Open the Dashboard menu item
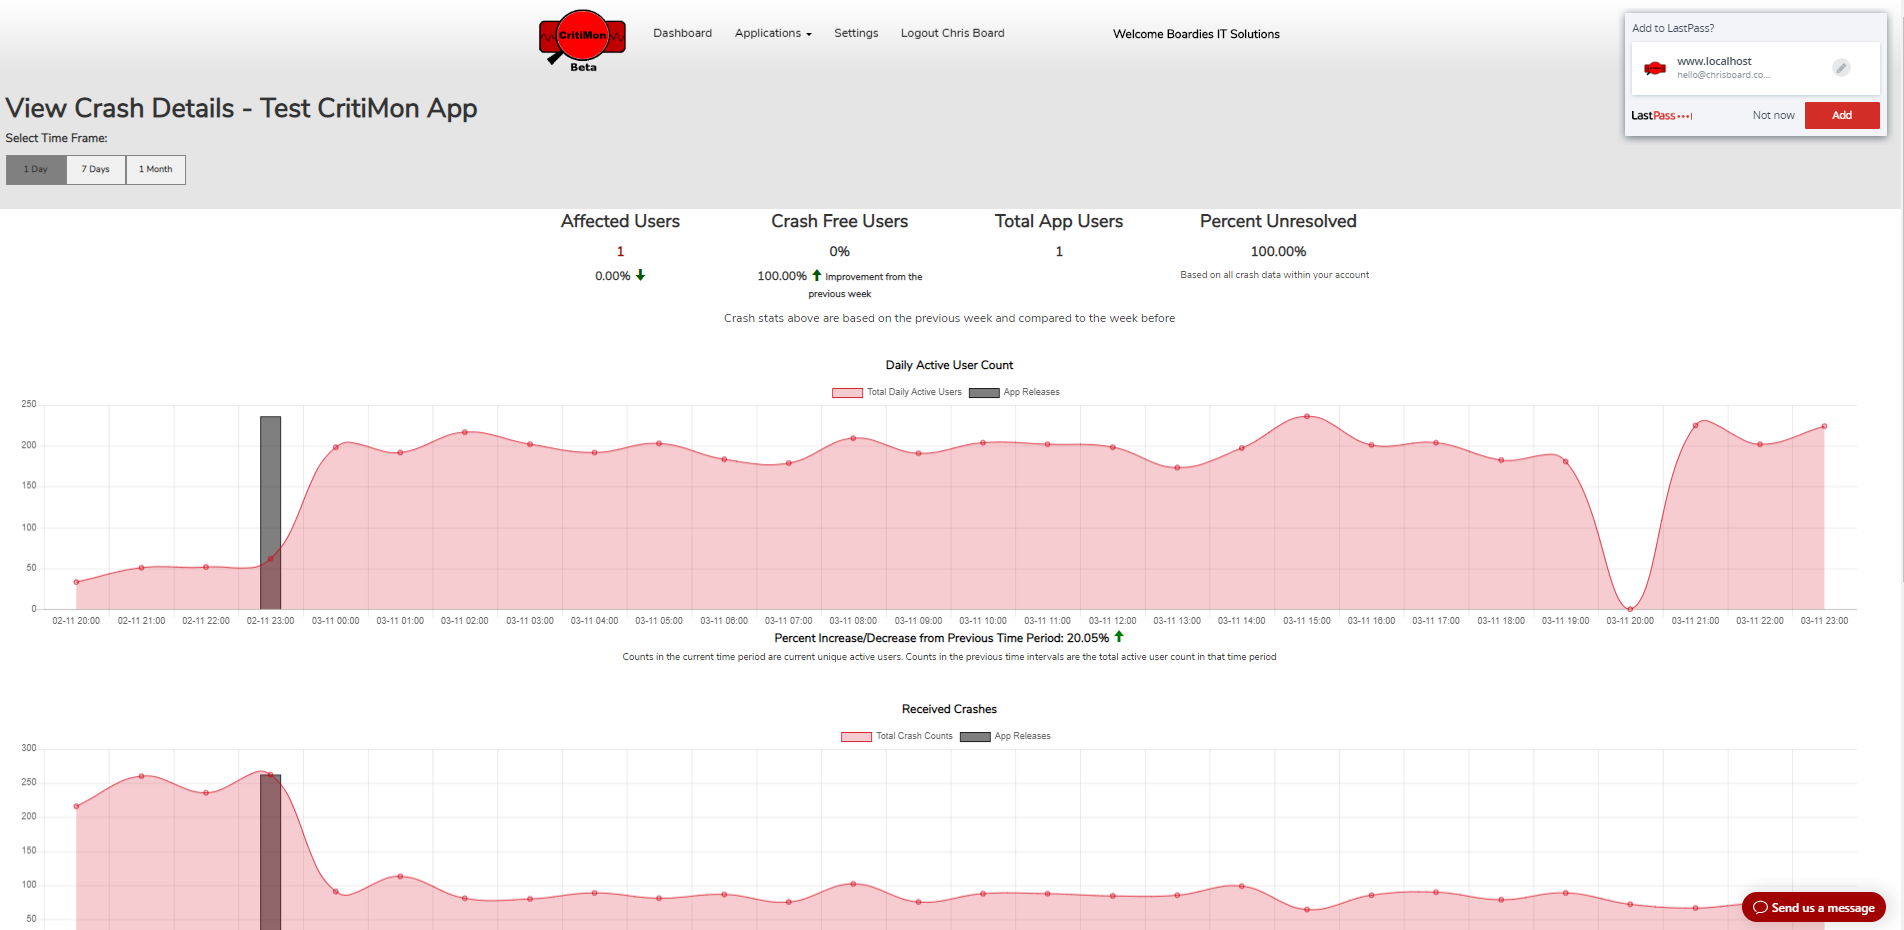Image resolution: width=1904 pixels, height=930 pixels. click(x=682, y=33)
